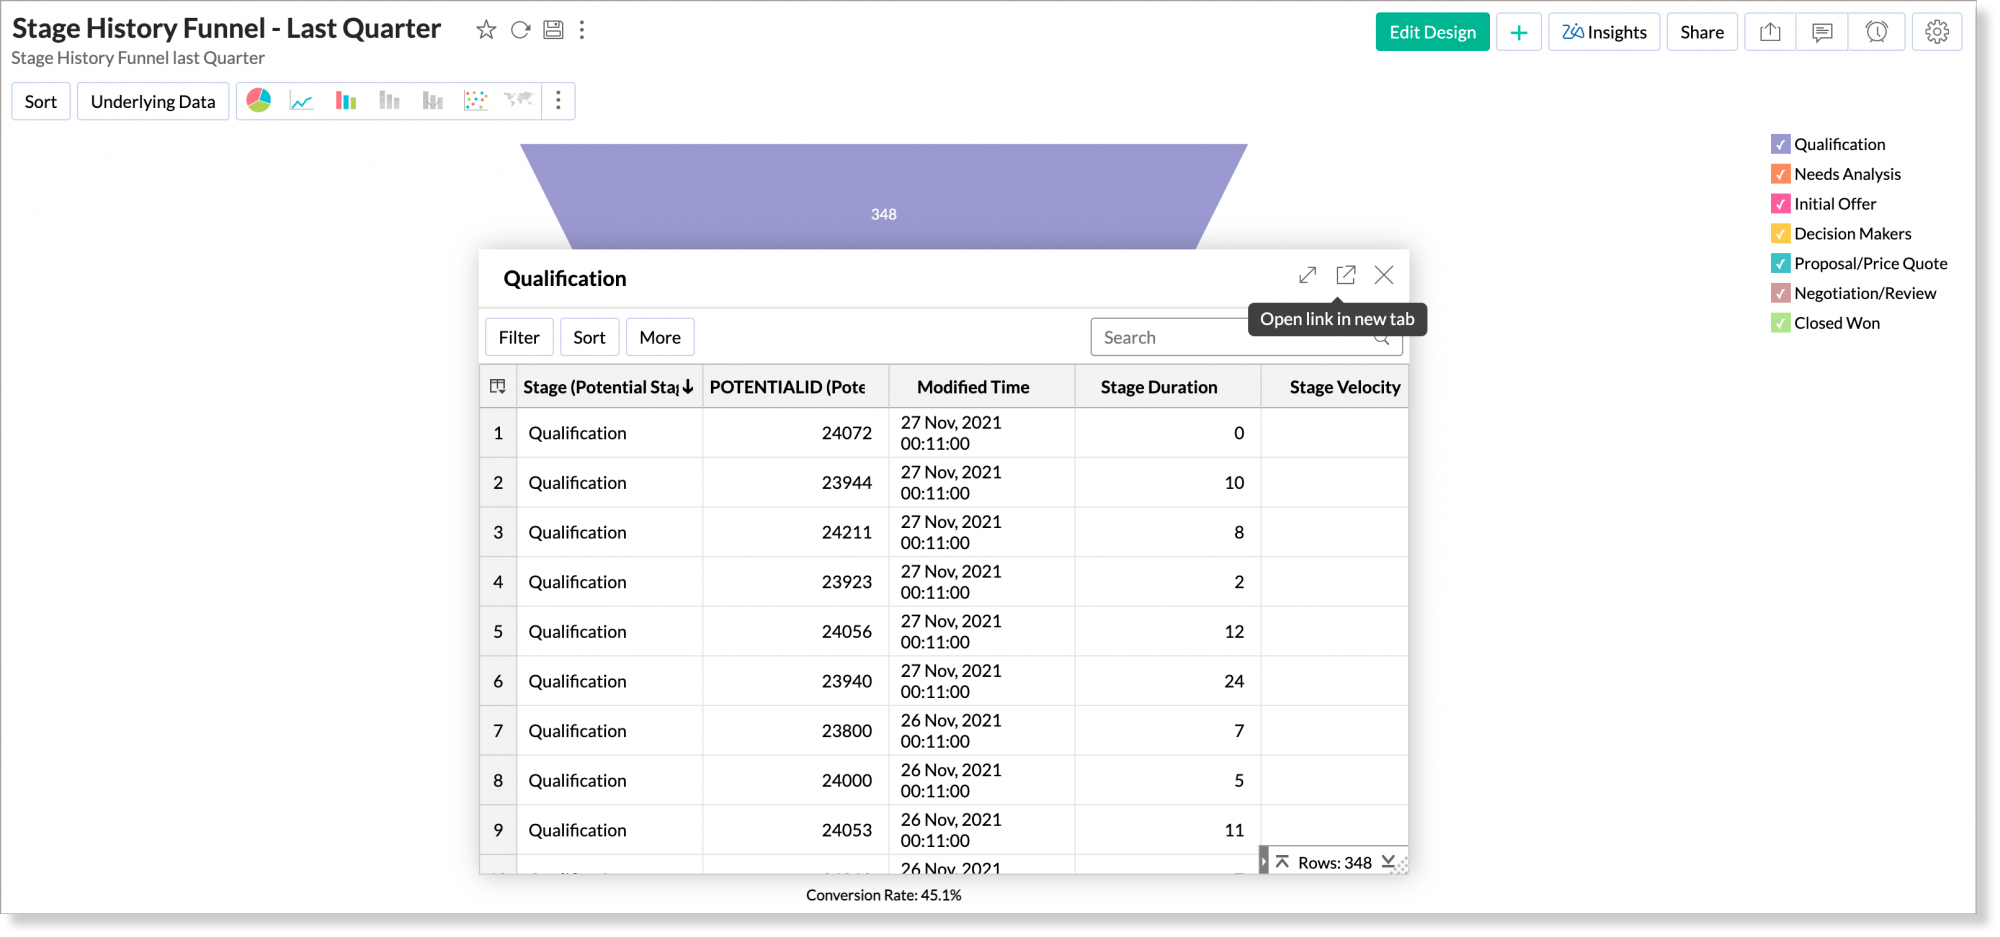The image size is (2000, 937).
Task: Select the map chart type icon
Action: click(518, 100)
